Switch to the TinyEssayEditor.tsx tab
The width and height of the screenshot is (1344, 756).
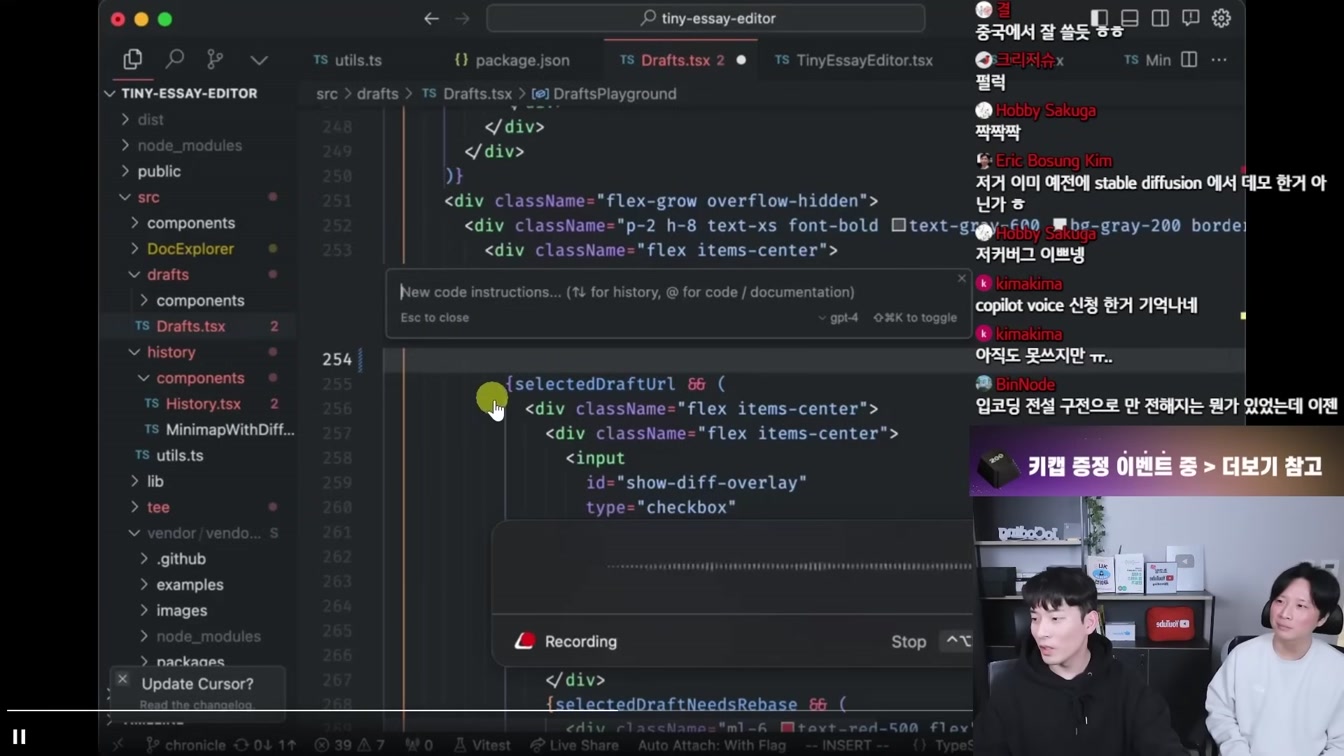[853, 60]
